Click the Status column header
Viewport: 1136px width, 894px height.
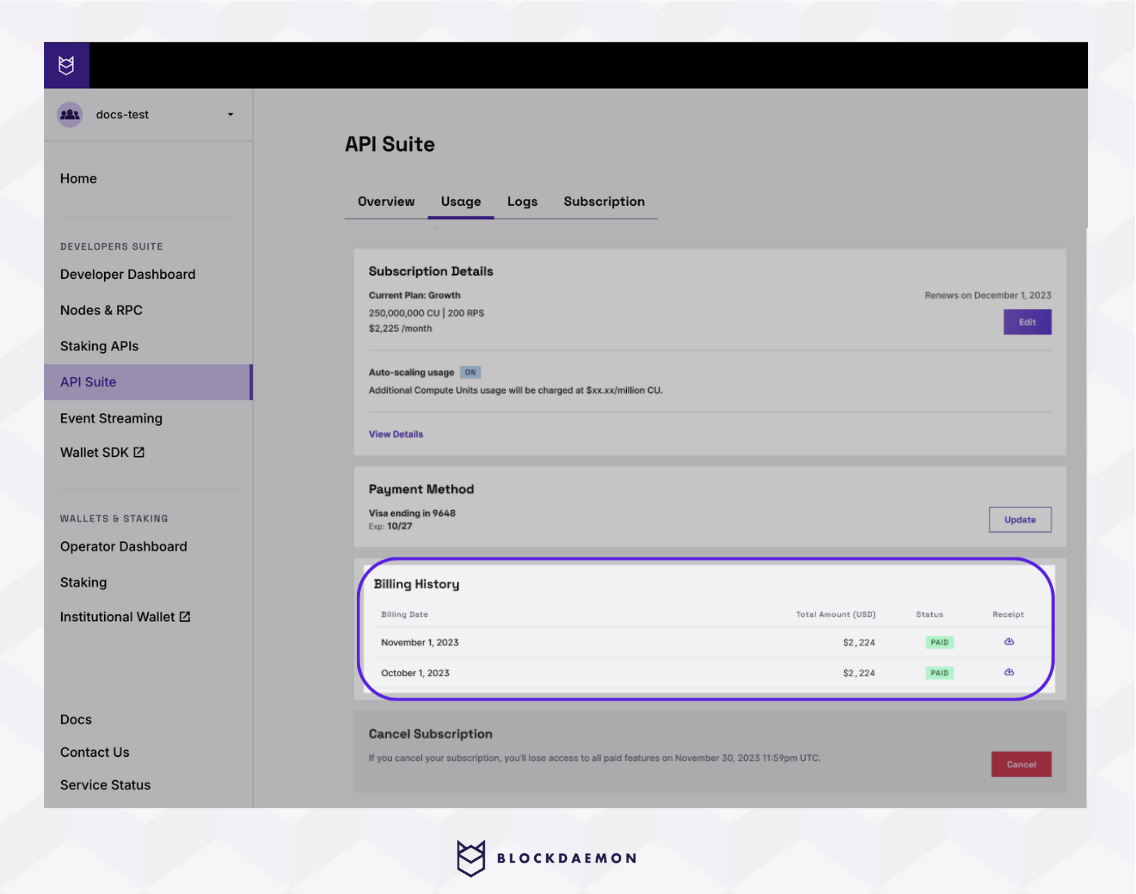tap(930, 614)
